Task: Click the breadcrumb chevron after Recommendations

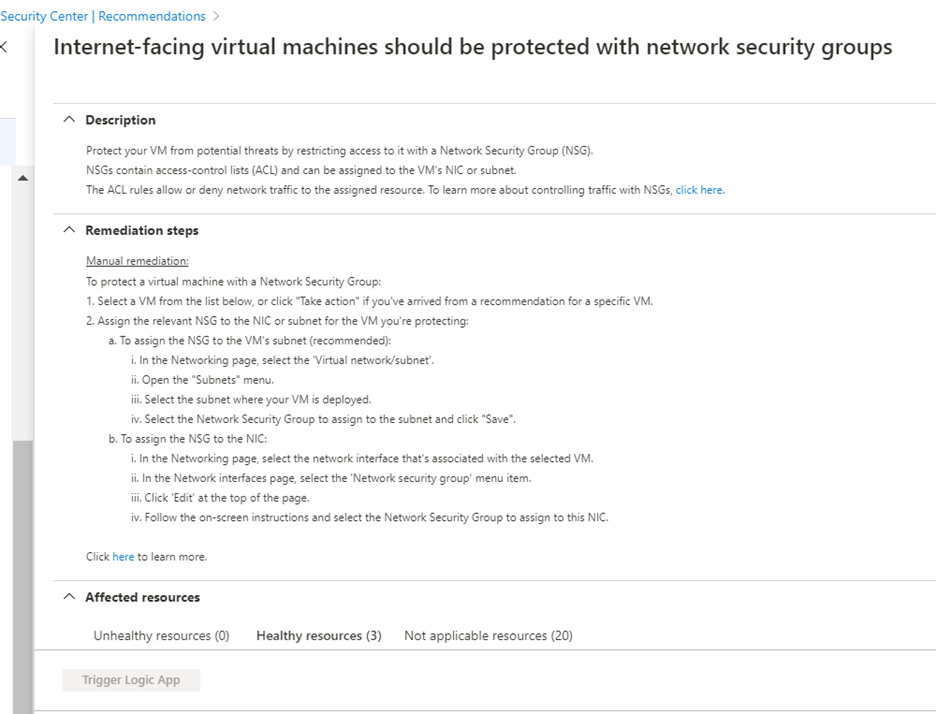Action: (x=217, y=16)
